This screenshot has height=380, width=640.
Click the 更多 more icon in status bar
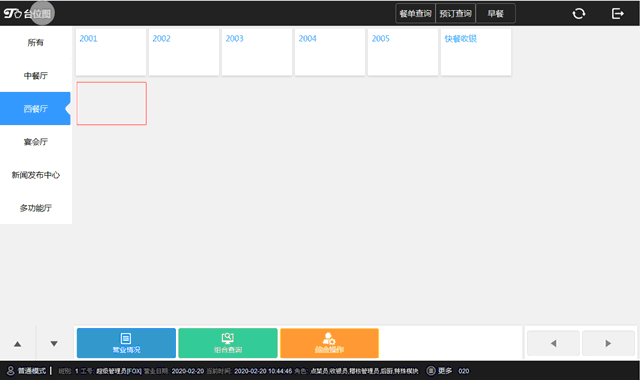[431, 371]
